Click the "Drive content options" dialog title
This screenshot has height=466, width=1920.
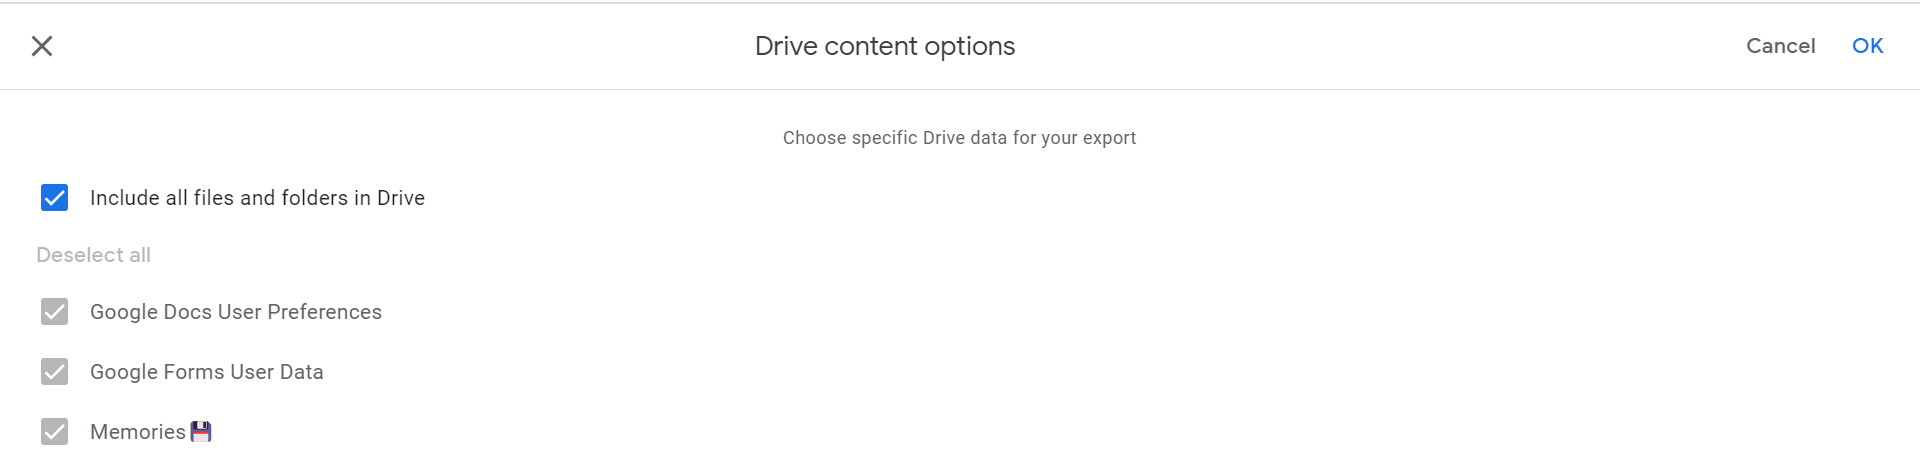tap(884, 46)
